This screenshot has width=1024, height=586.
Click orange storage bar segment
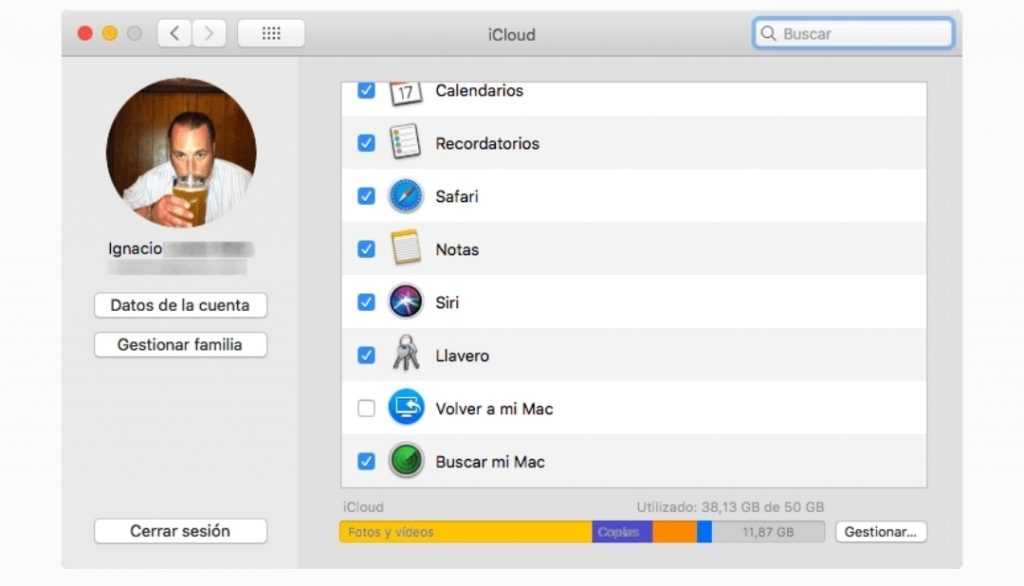[675, 532]
